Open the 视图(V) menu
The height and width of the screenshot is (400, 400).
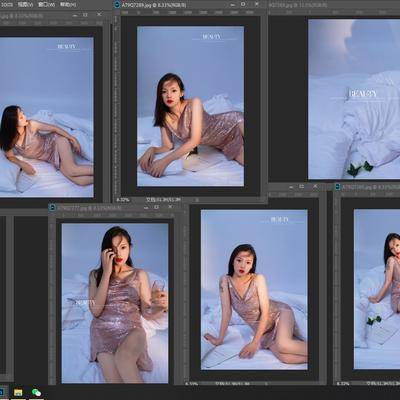pos(25,4)
